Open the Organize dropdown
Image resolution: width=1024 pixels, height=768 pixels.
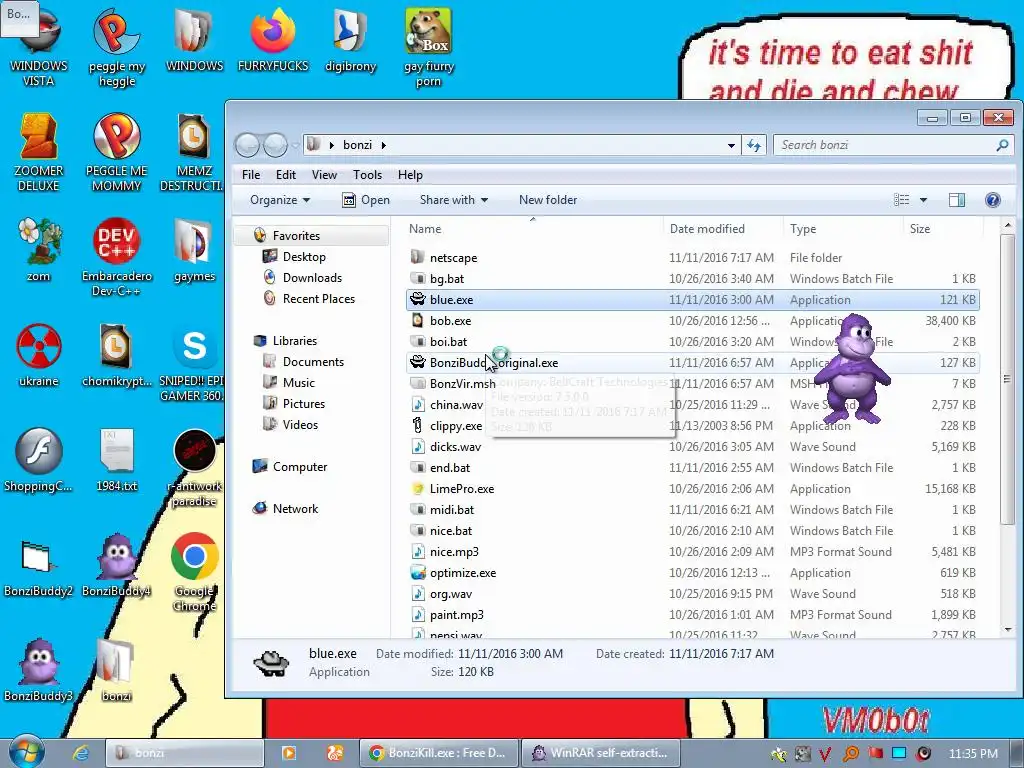click(280, 200)
